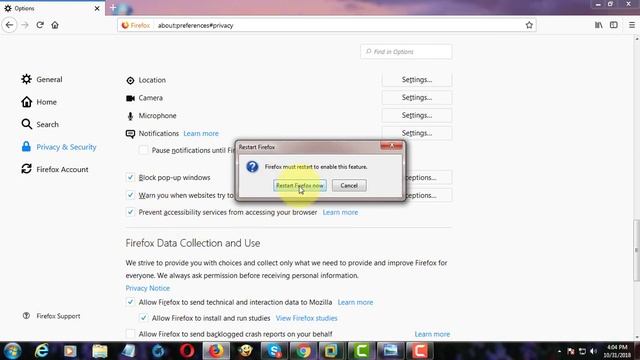This screenshot has height=360, width=640.
Task: Bookmark this page with the star icon
Action: (529, 25)
